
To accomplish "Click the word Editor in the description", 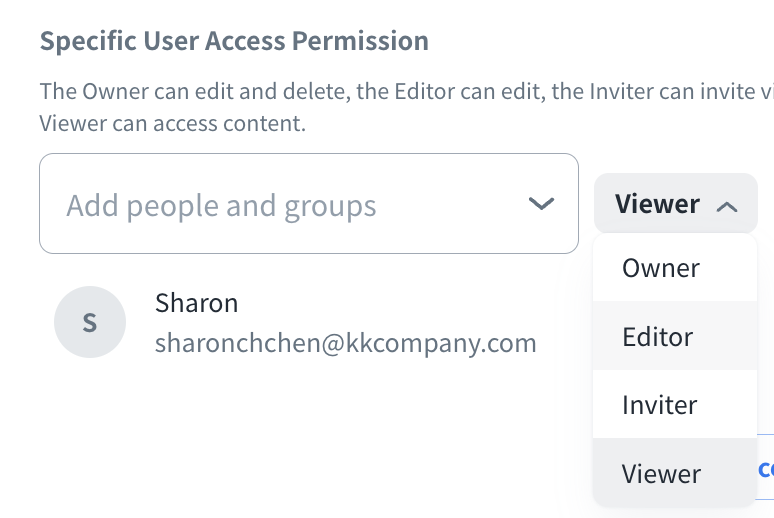I will coord(378,92).
